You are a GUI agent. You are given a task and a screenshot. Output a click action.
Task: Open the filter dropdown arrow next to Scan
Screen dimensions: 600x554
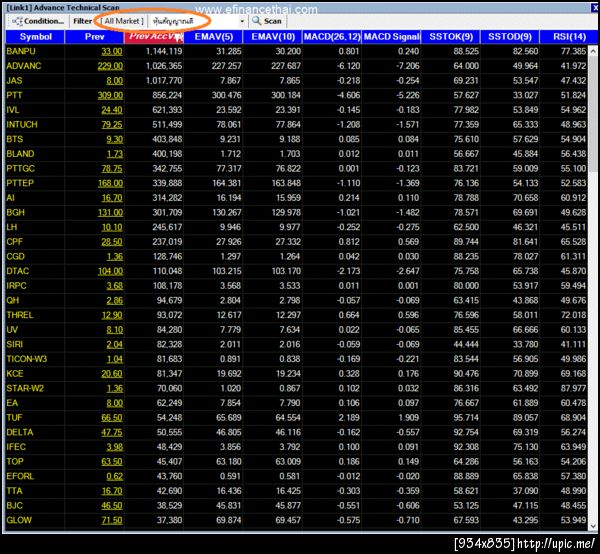(x=242, y=21)
